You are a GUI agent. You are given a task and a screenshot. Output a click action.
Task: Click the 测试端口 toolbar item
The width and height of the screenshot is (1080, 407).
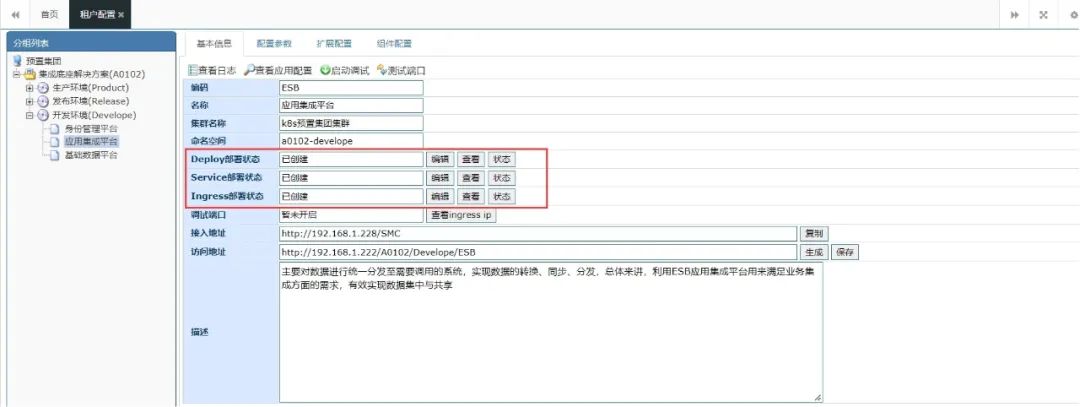tap(401, 70)
